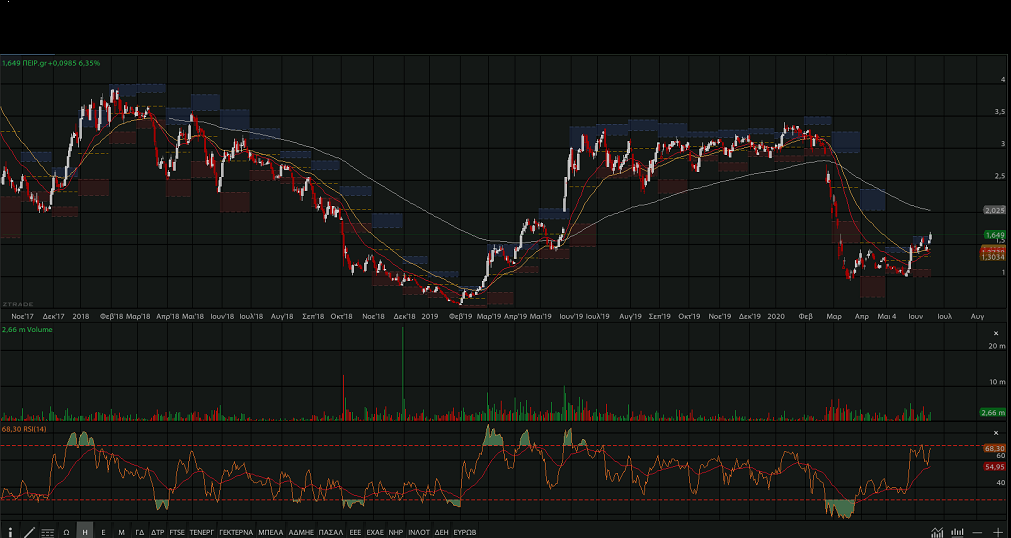1011x538 pixels.
Task: Zoom out with the minus icon
Action: [977, 532]
